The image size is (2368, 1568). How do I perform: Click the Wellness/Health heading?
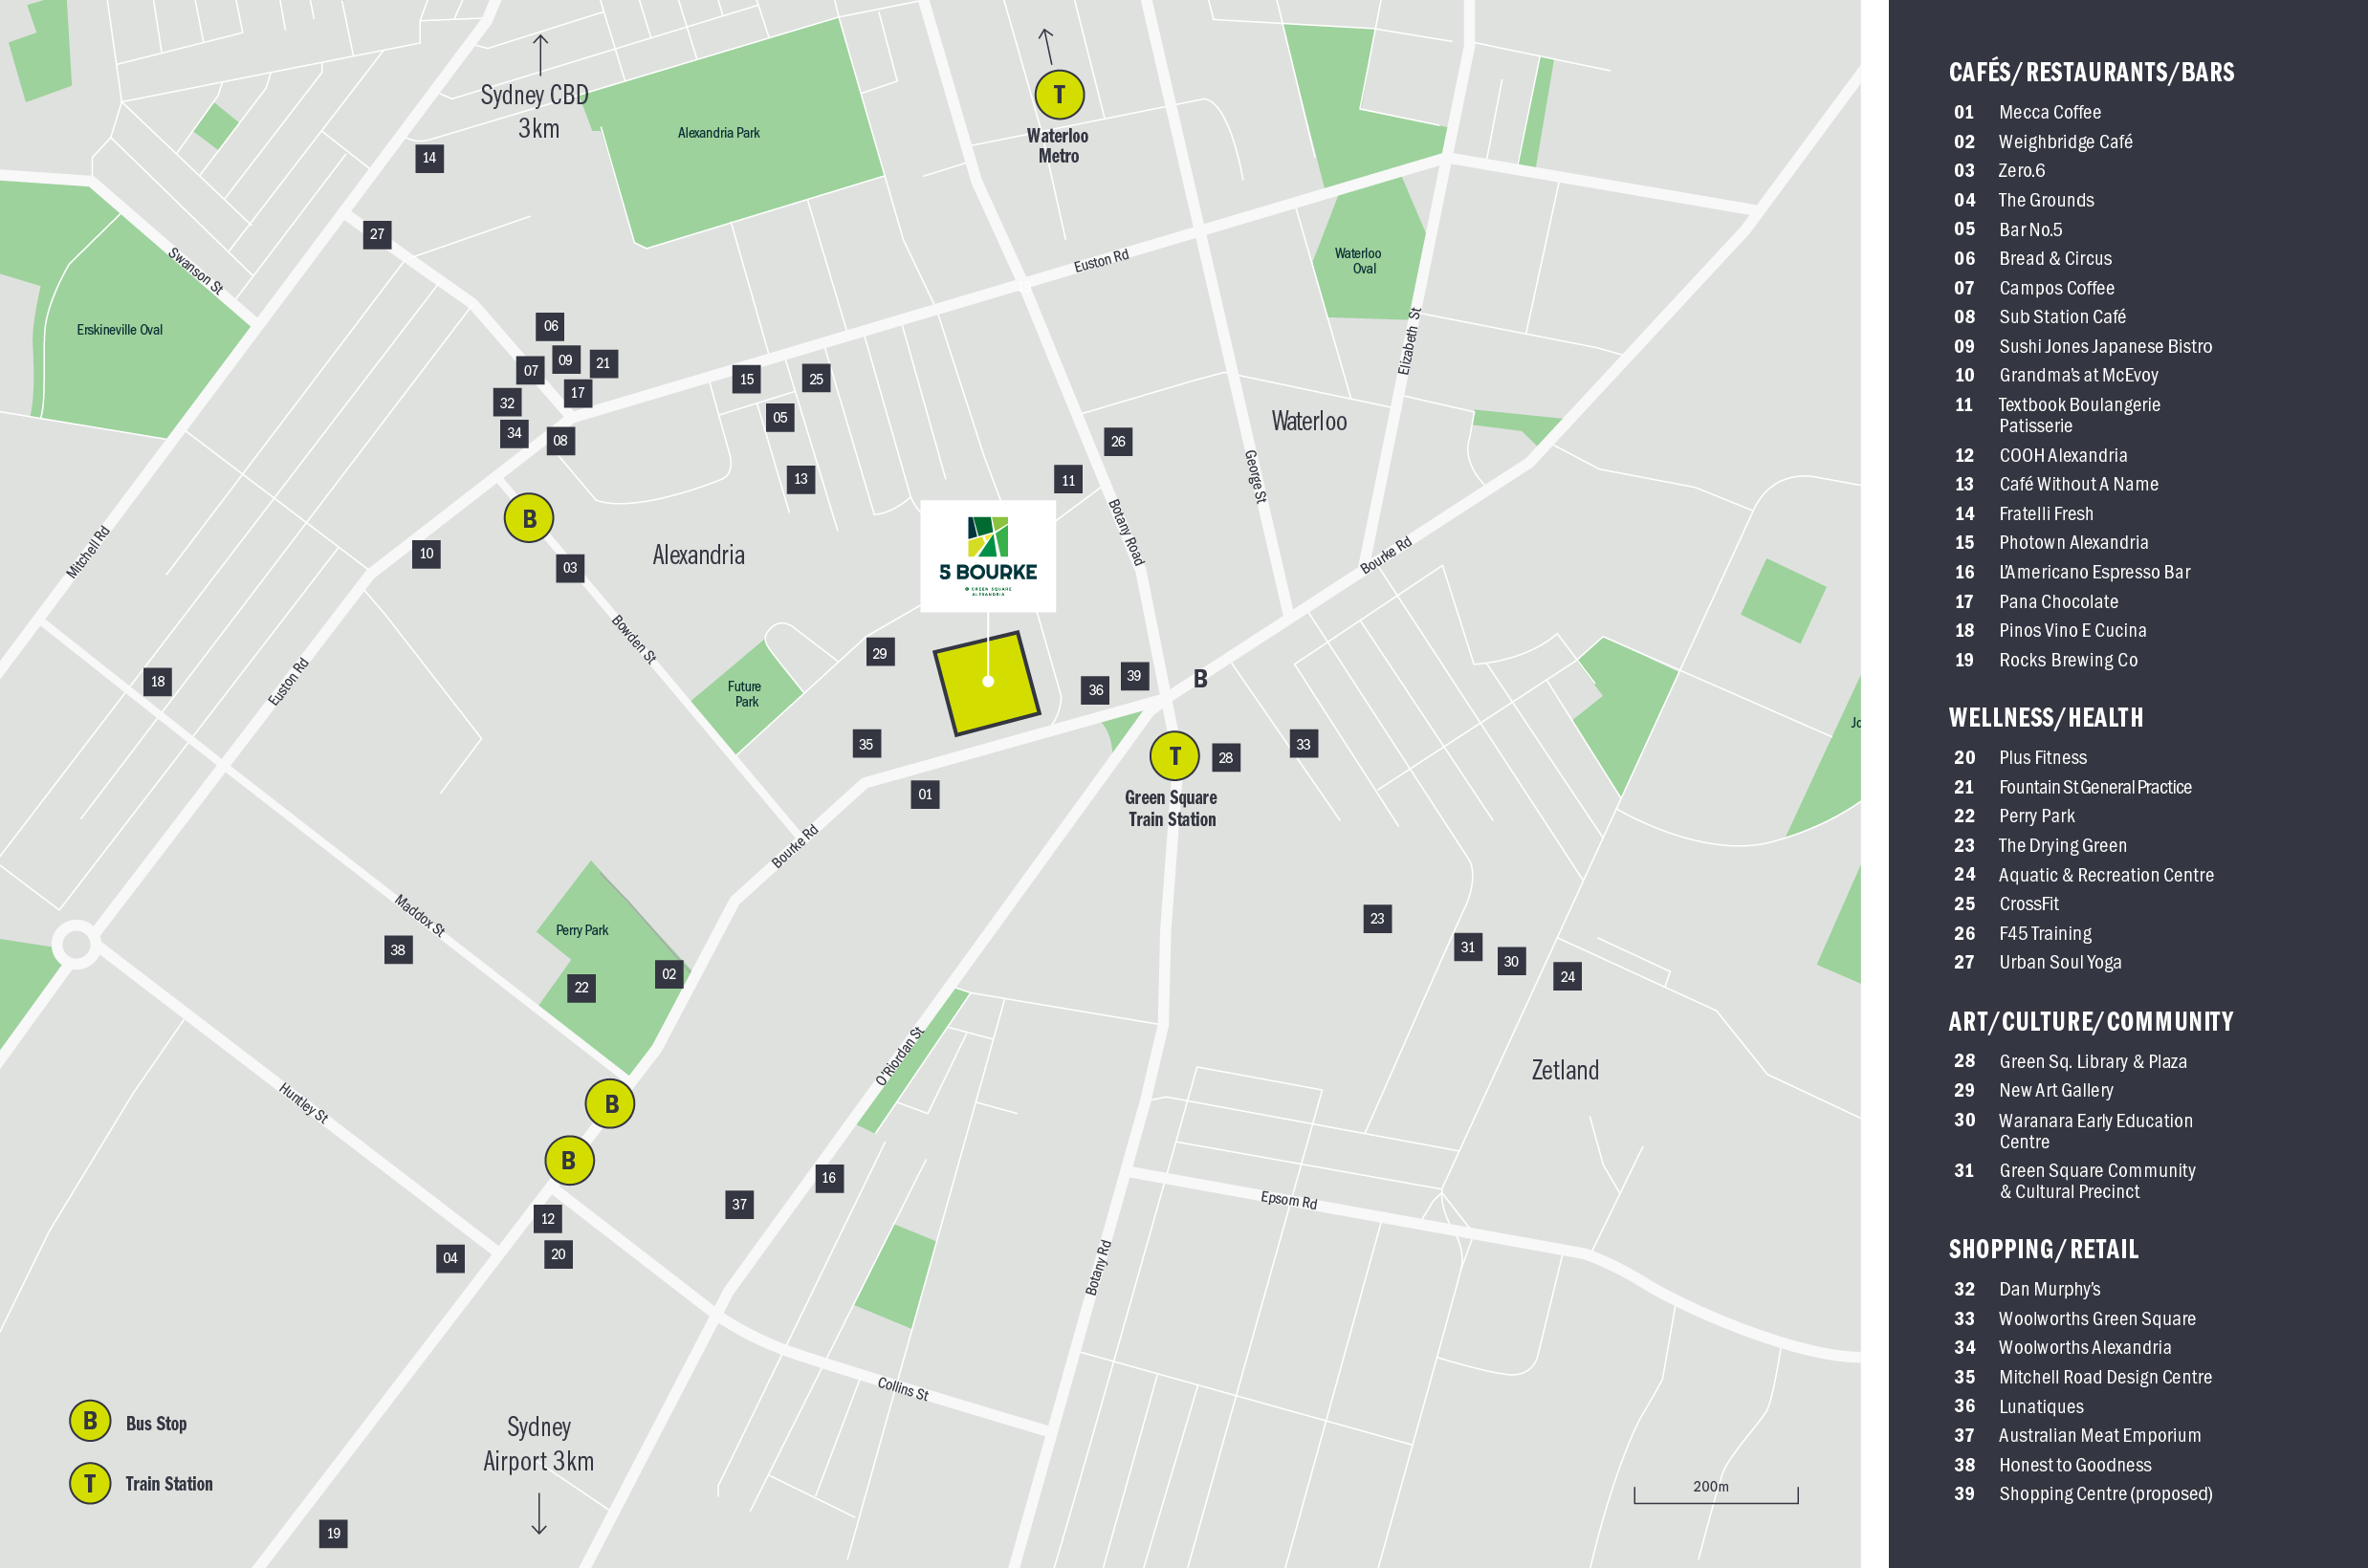tap(2046, 717)
